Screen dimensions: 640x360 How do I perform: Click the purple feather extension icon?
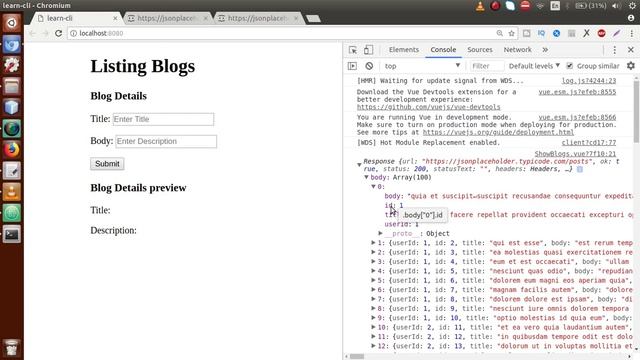616,33
